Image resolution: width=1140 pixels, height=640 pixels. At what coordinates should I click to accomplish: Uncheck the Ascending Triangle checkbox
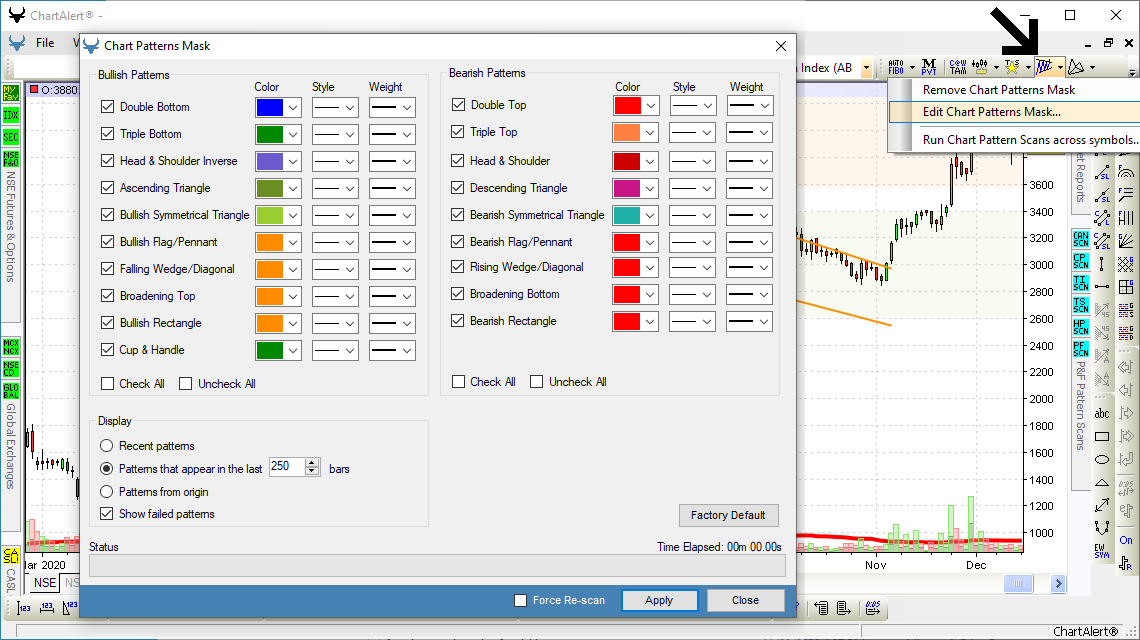[x=108, y=188]
